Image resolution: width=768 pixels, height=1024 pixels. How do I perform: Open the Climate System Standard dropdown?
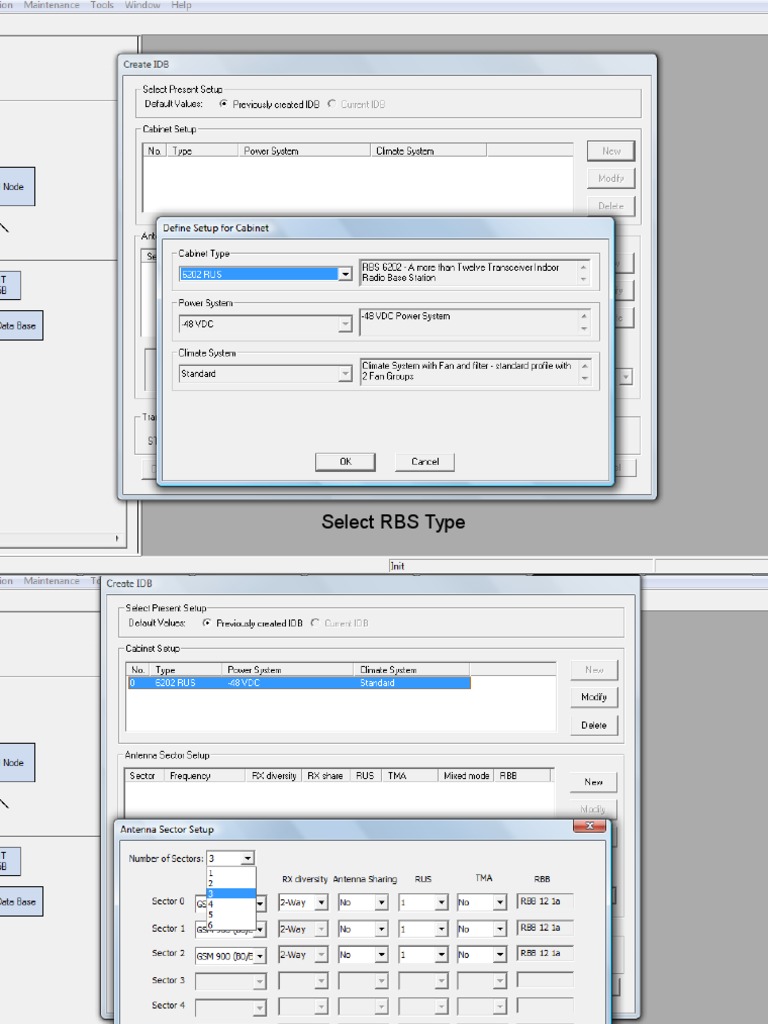(x=345, y=374)
